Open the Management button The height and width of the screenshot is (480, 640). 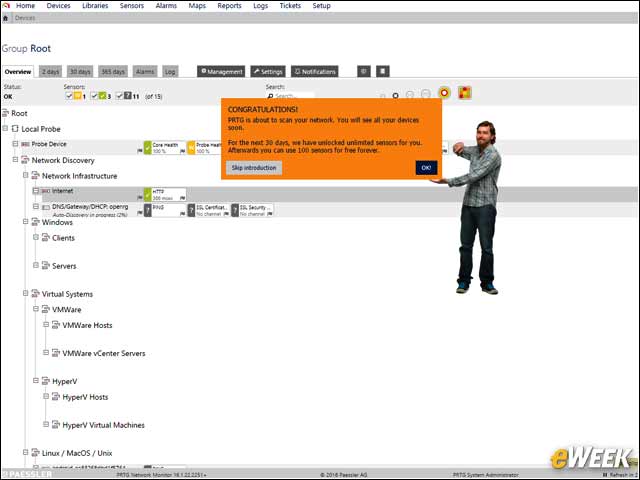tap(221, 71)
